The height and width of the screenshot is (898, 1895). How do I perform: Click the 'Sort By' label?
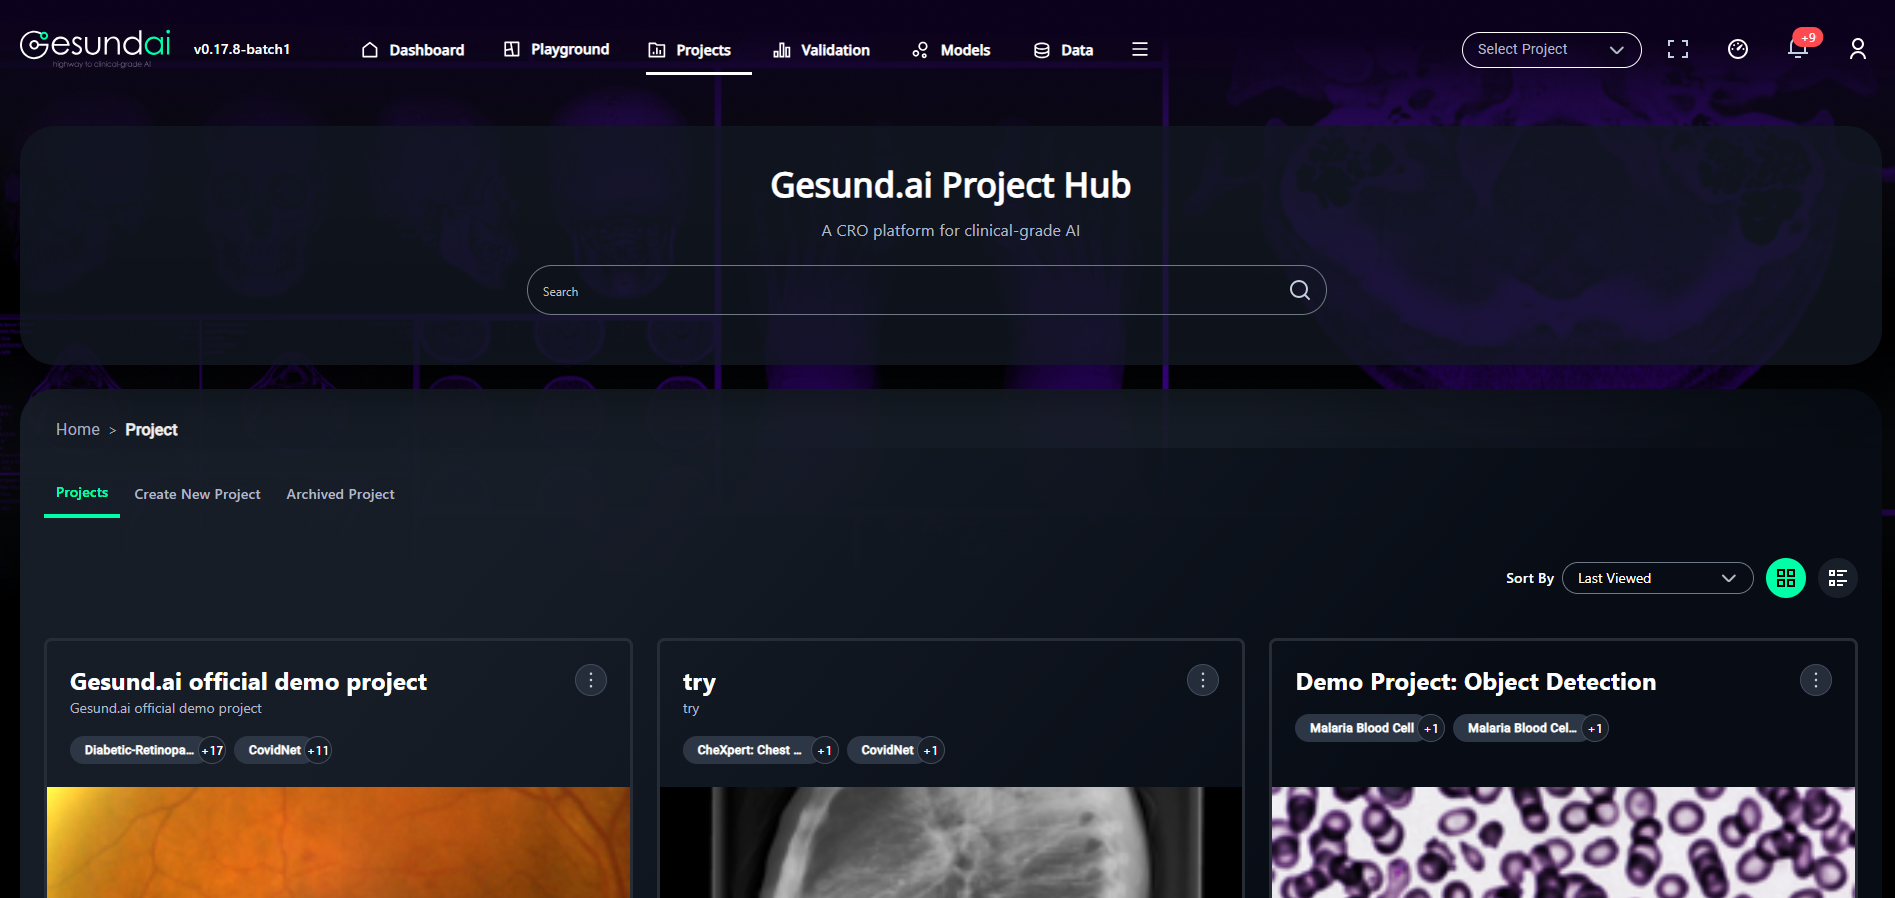(1529, 578)
